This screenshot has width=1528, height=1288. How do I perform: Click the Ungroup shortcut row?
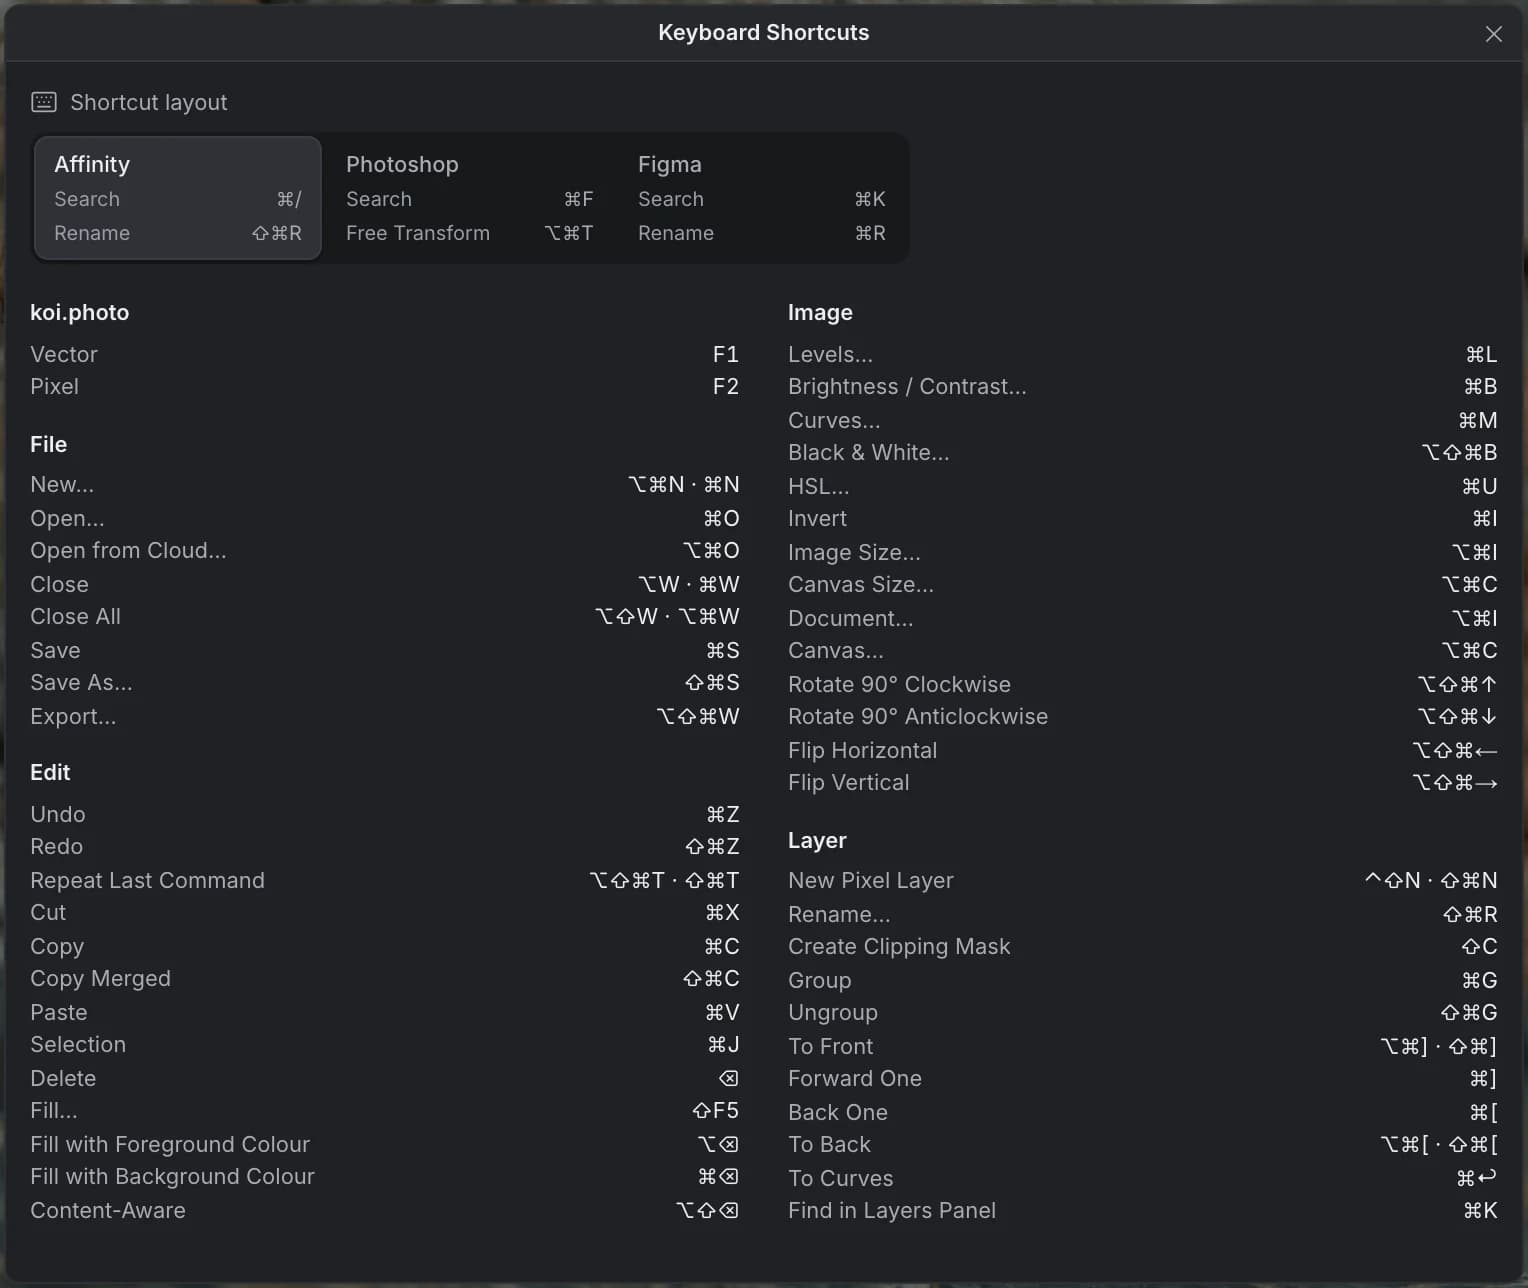(x=1142, y=1012)
